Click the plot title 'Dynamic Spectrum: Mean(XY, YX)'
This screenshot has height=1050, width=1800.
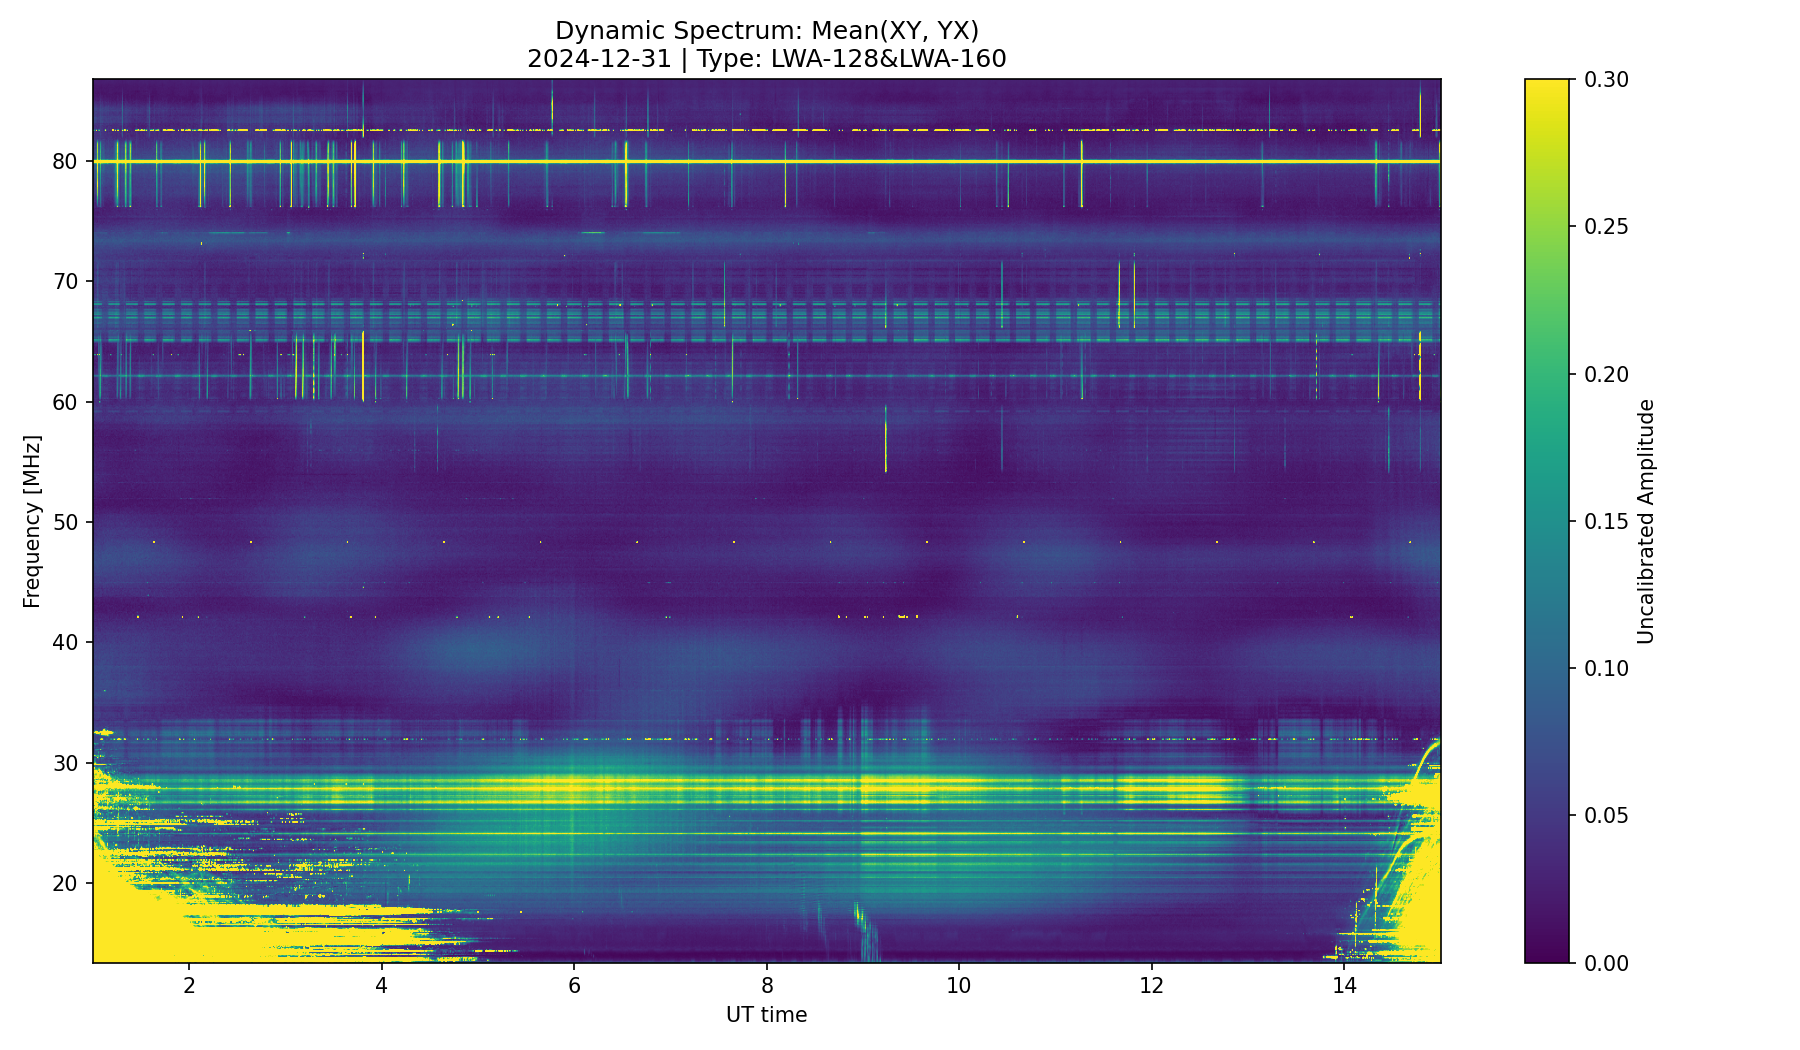(766, 31)
